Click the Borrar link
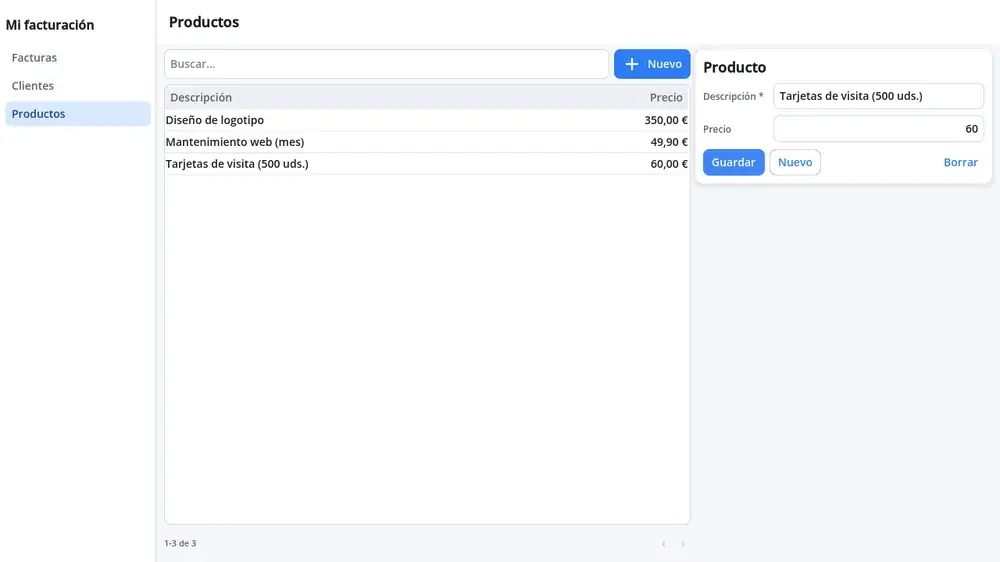The image size is (1000, 562). 960,162
